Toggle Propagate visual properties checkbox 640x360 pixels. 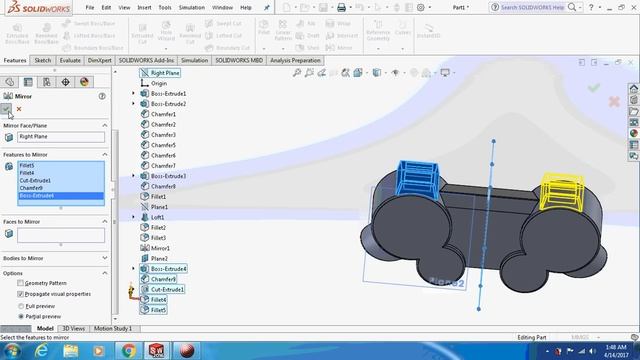click(x=20, y=294)
